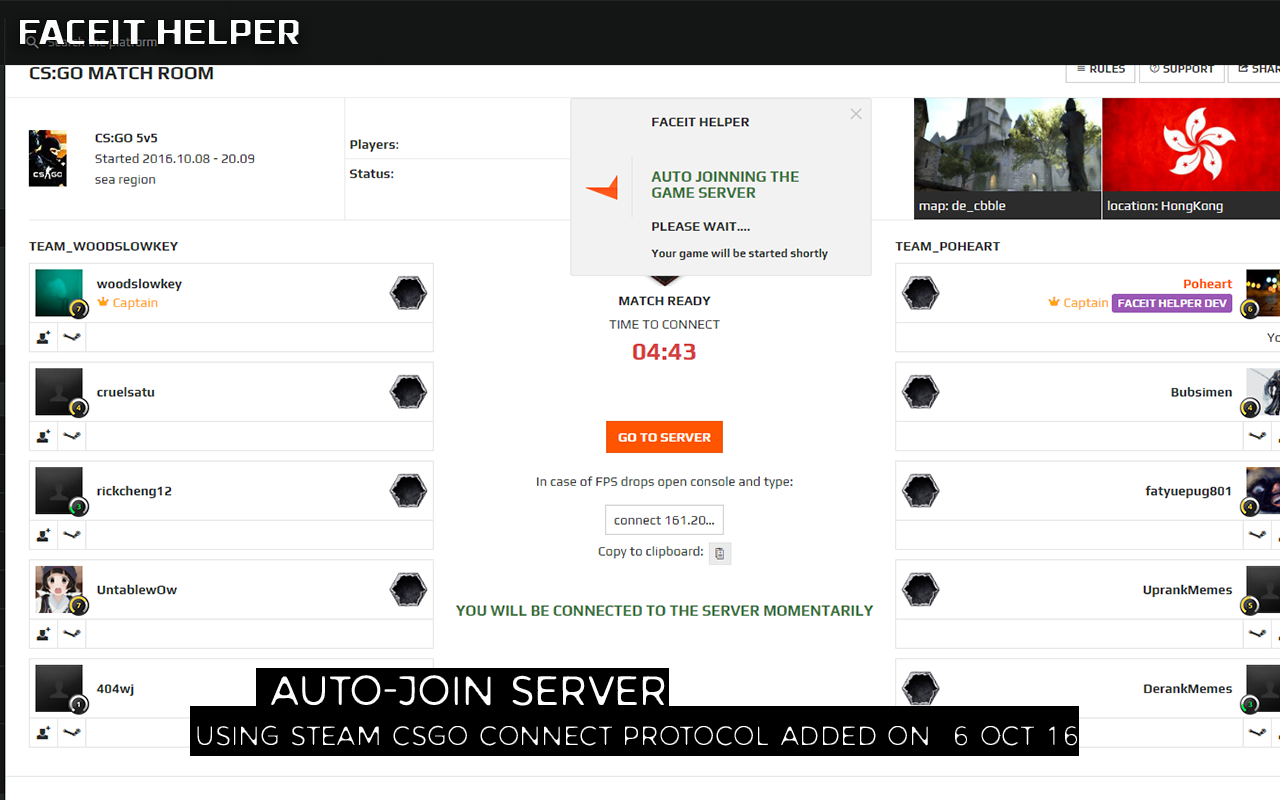Screen dimensions: 1280x800
Task: Add rickcheng12 as a friend
Action: [x=44, y=535]
